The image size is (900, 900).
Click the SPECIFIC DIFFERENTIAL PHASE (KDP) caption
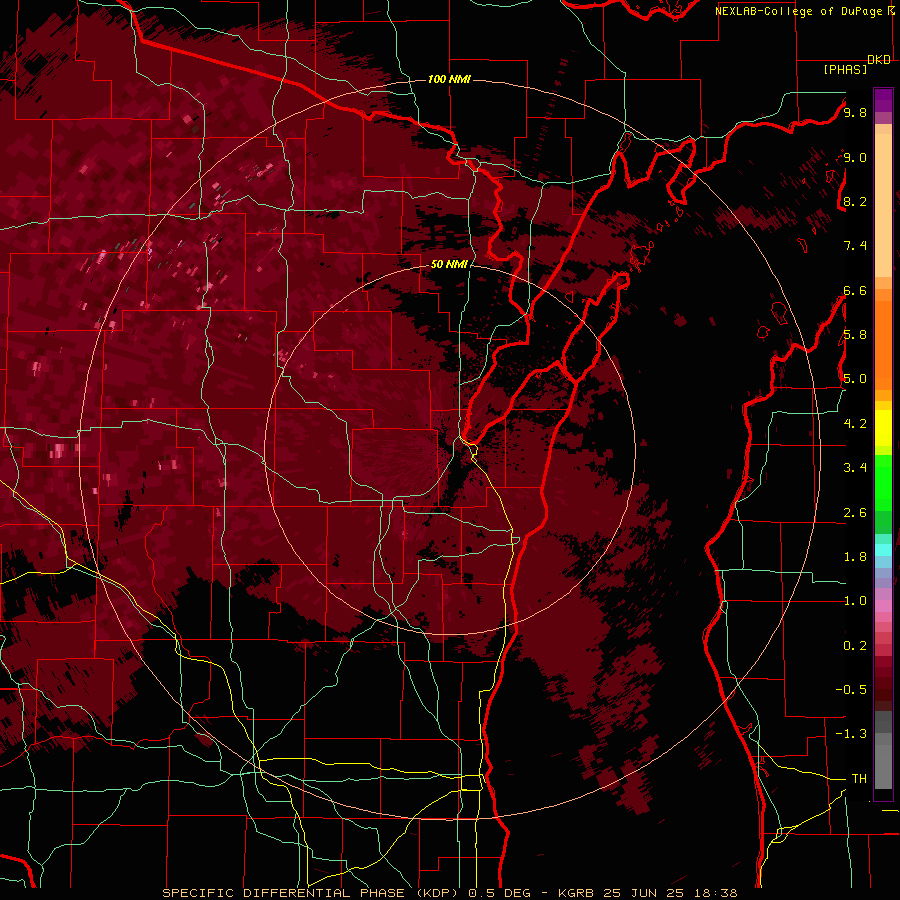coord(312,893)
